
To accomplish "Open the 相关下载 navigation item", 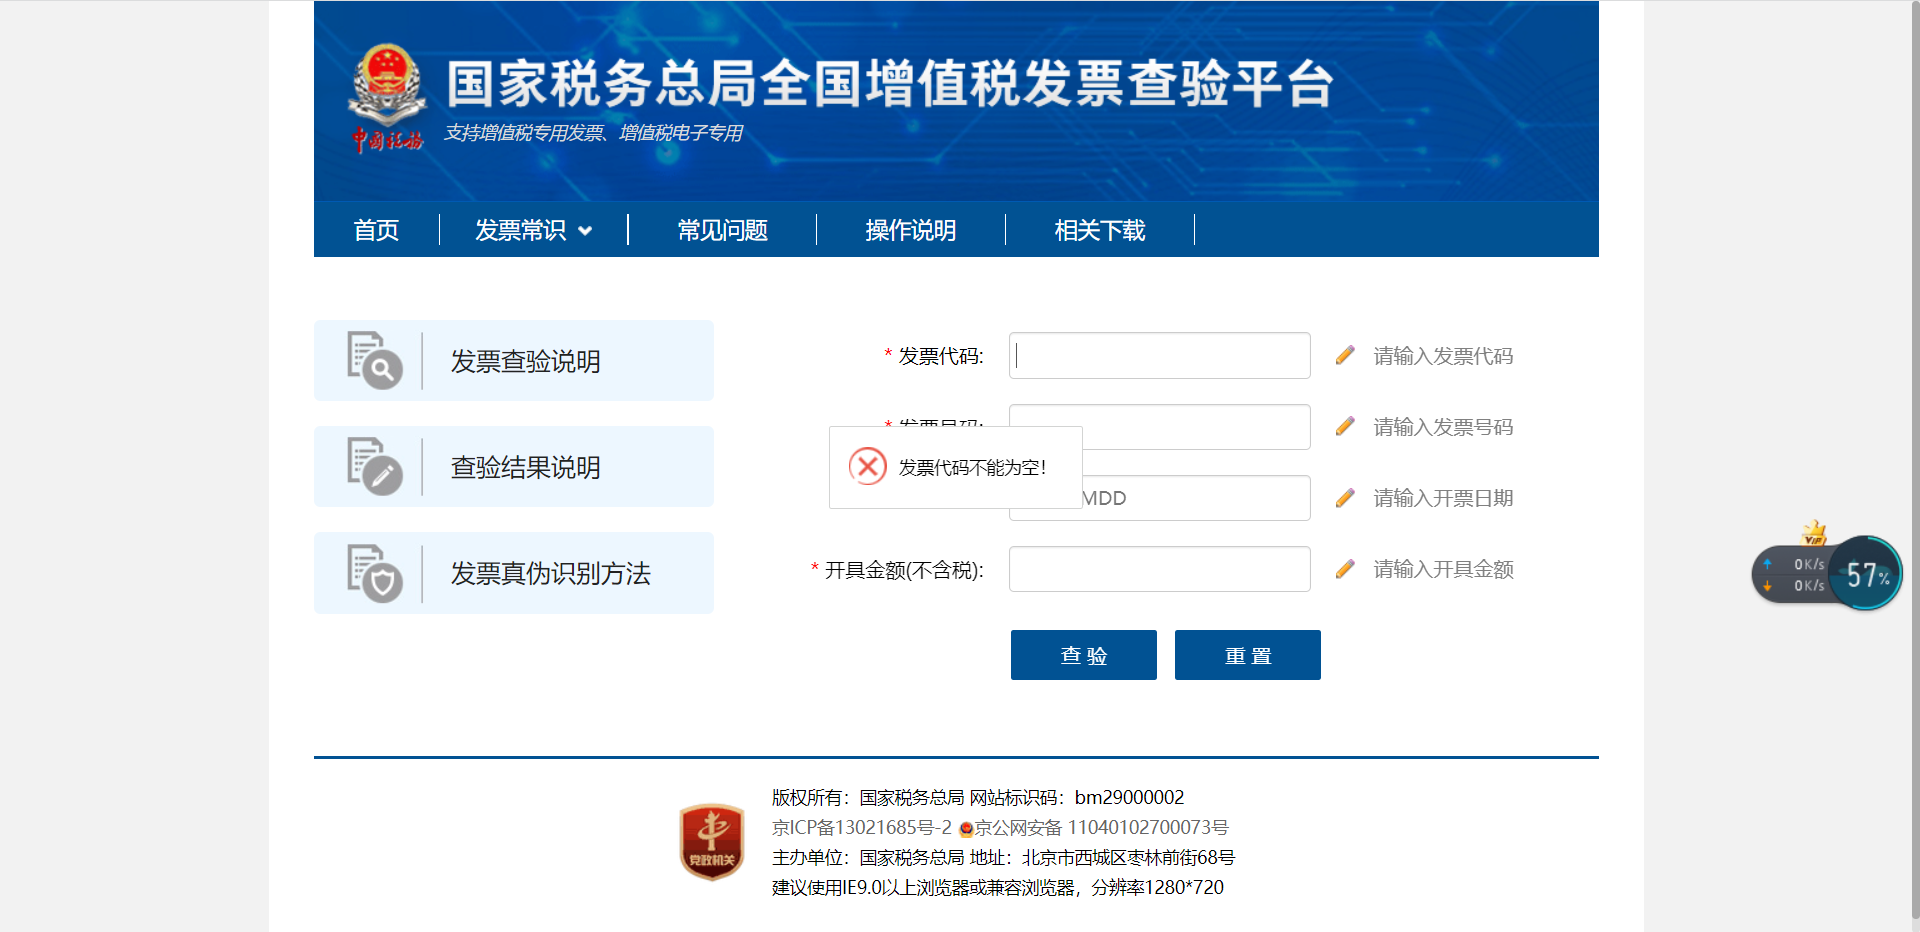I will (1099, 231).
